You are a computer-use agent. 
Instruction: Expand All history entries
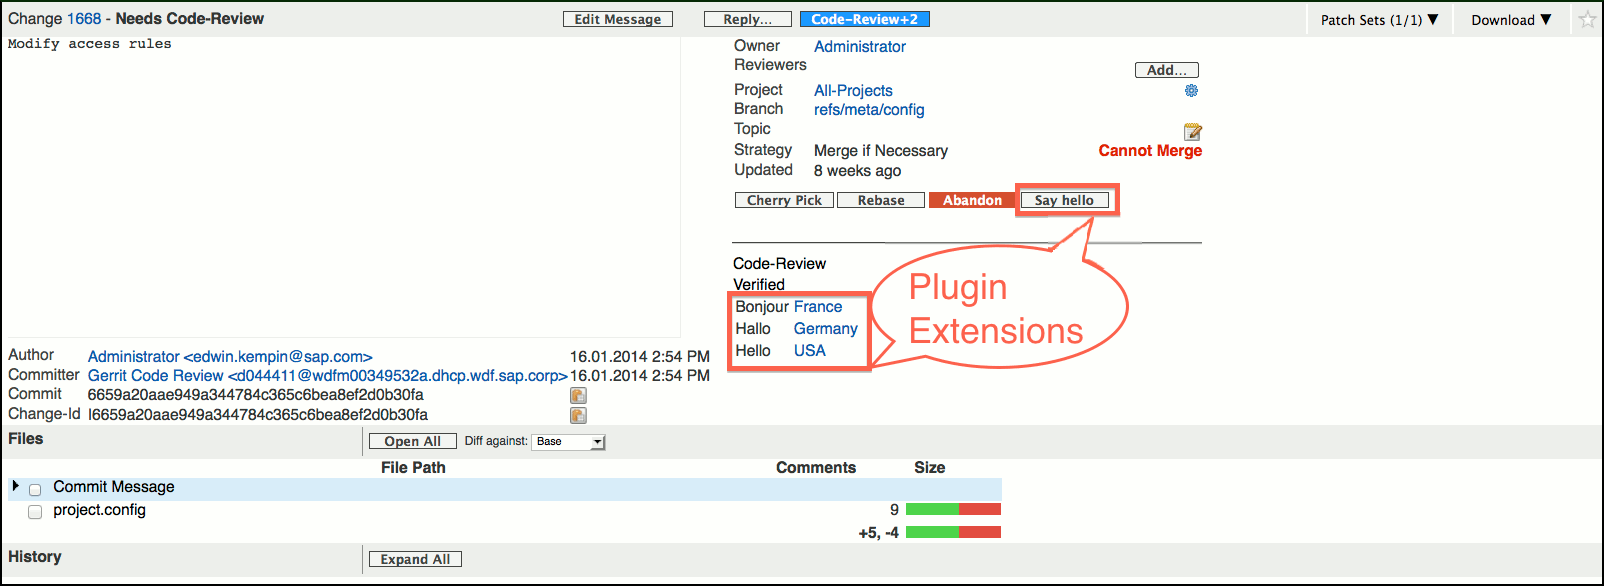tap(415, 560)
